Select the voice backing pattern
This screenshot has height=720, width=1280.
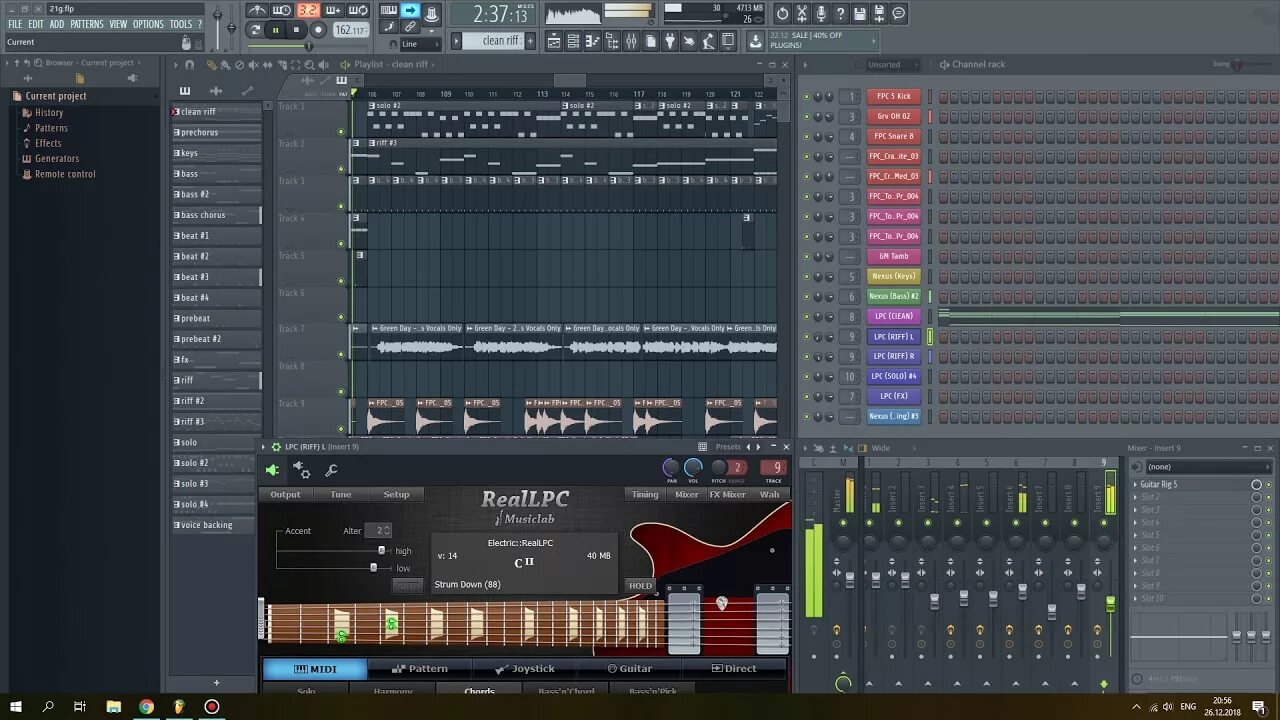pos(216,525)
